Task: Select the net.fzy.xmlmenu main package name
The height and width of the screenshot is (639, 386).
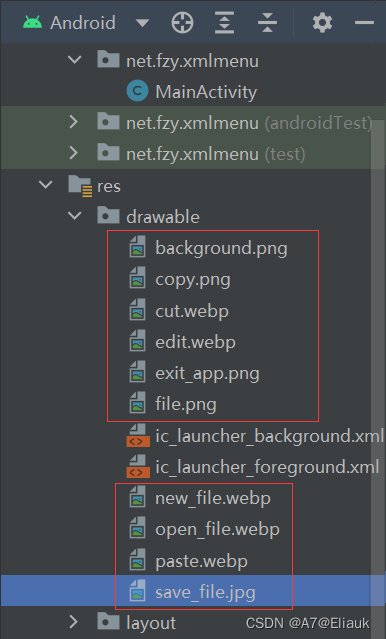Action: 192,61
